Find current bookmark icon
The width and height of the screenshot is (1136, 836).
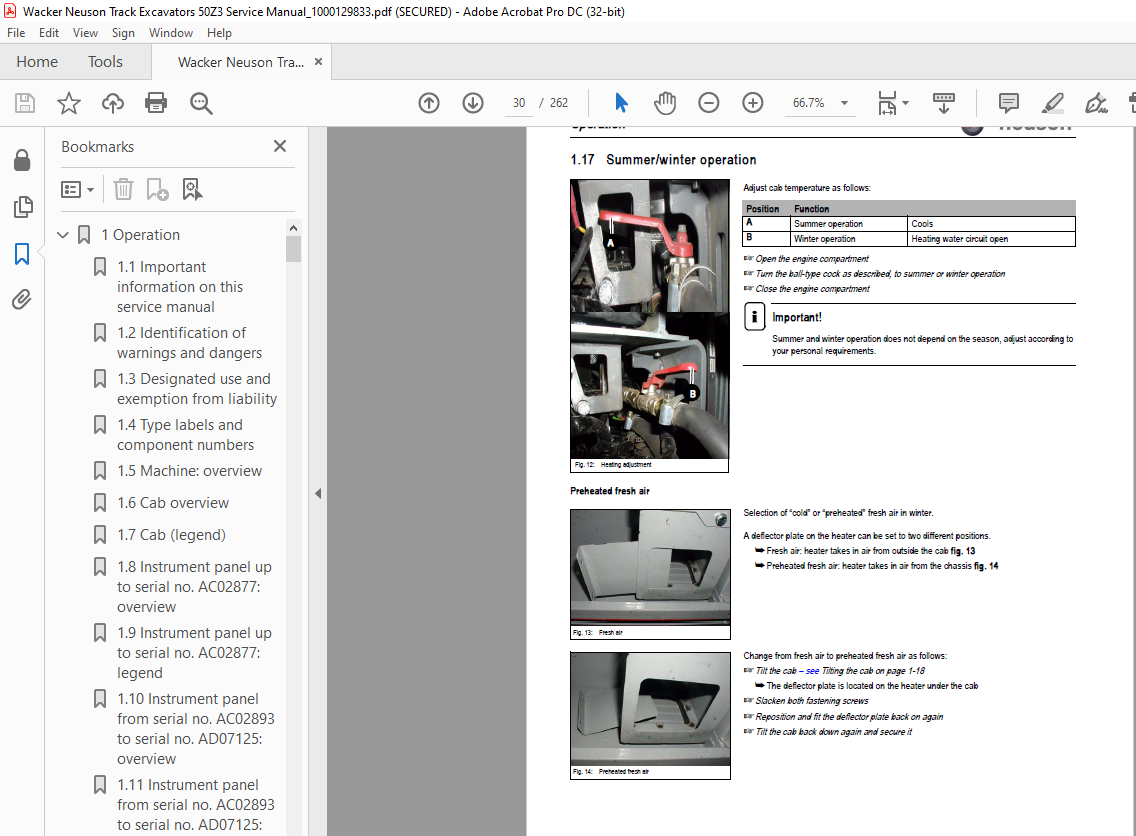click(192, 189)
